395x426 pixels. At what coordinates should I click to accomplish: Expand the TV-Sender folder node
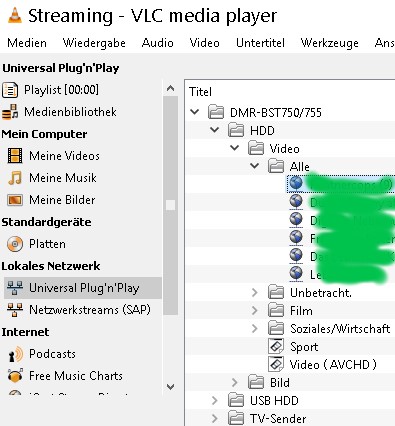coord(215,418)
